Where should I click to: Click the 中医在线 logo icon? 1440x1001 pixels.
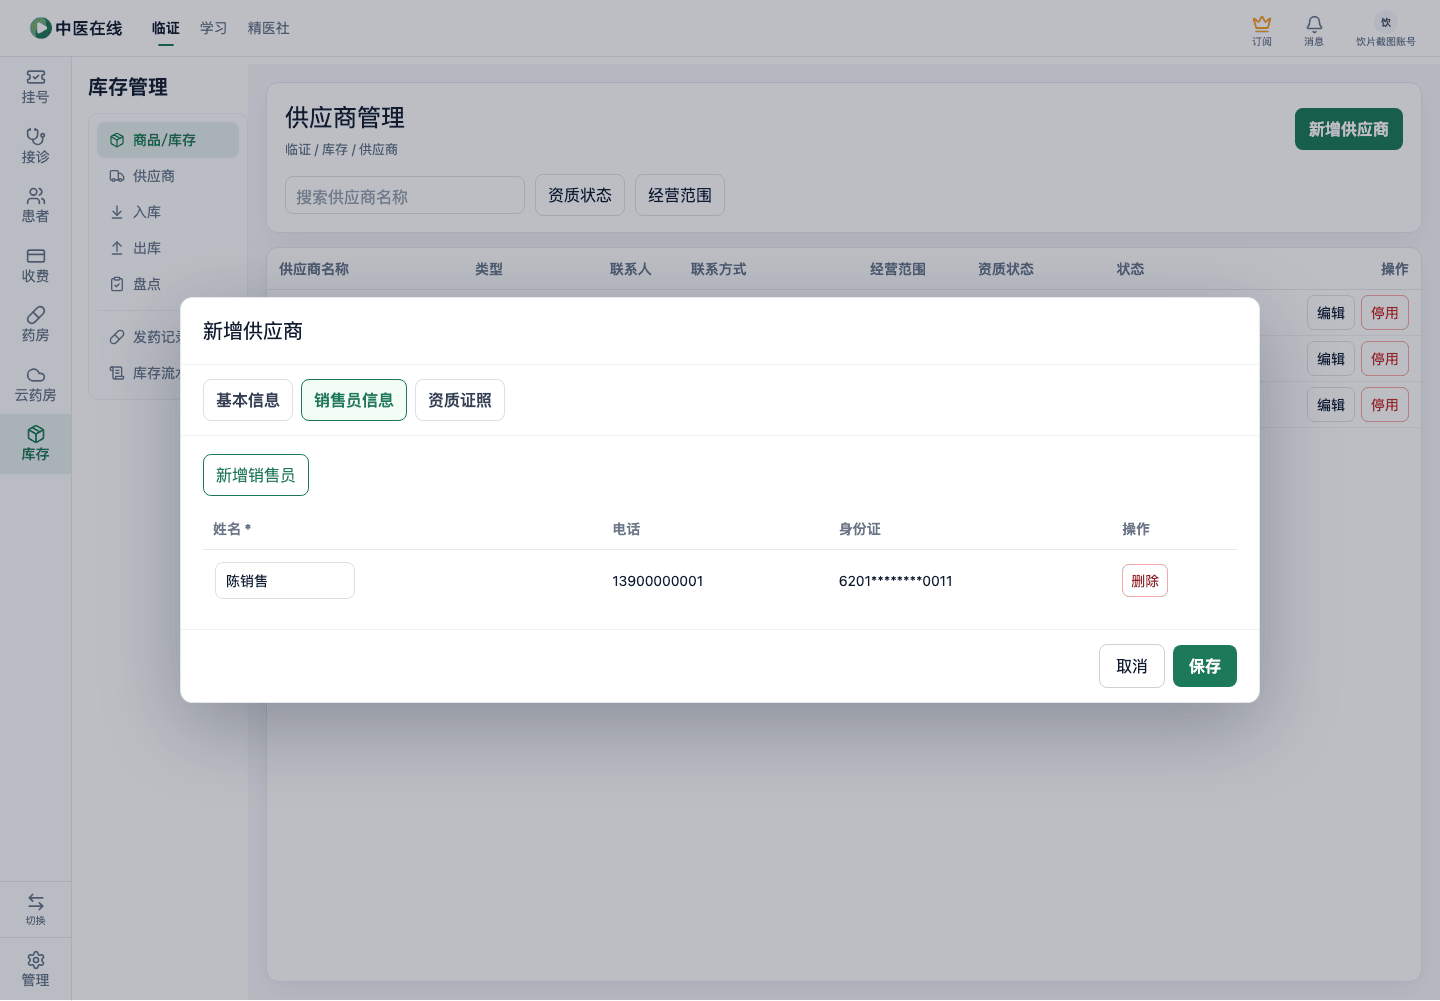(41, 28)
